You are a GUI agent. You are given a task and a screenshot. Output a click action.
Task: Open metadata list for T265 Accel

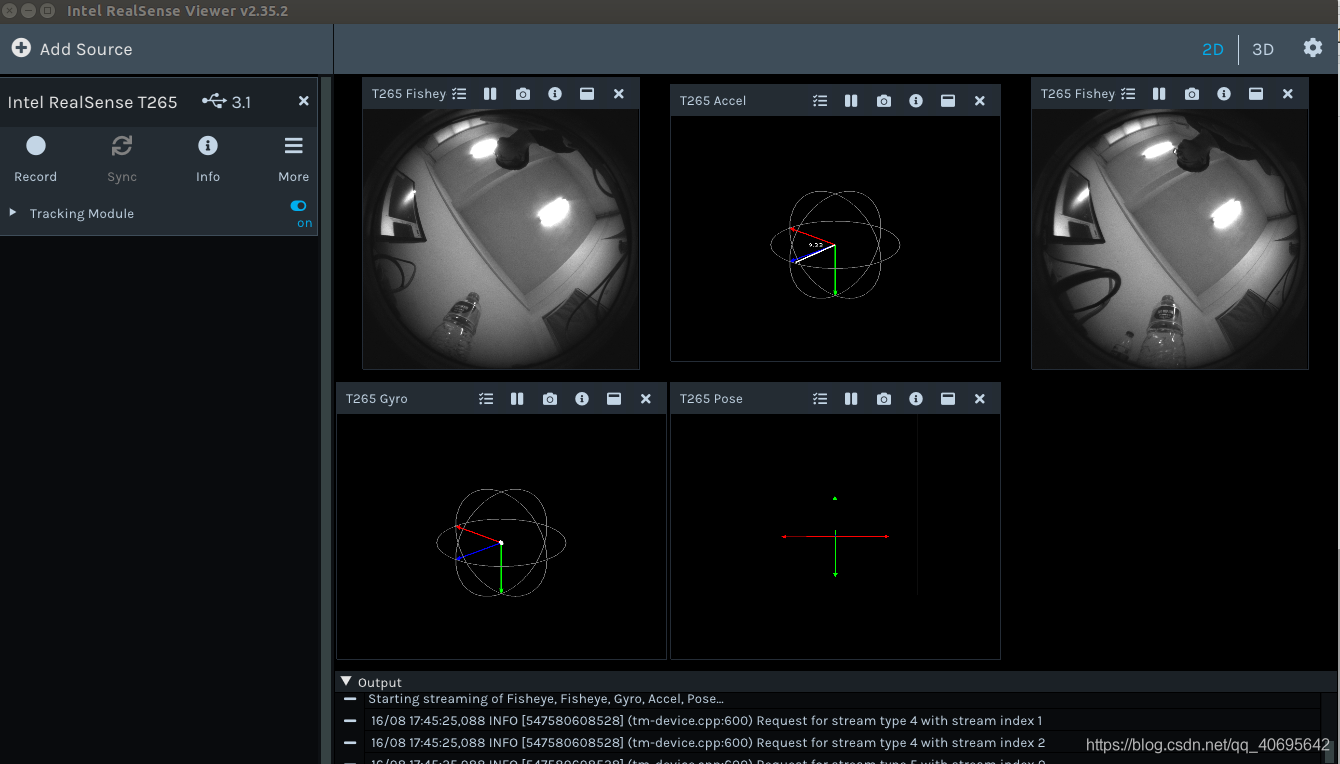click(819, 101)
